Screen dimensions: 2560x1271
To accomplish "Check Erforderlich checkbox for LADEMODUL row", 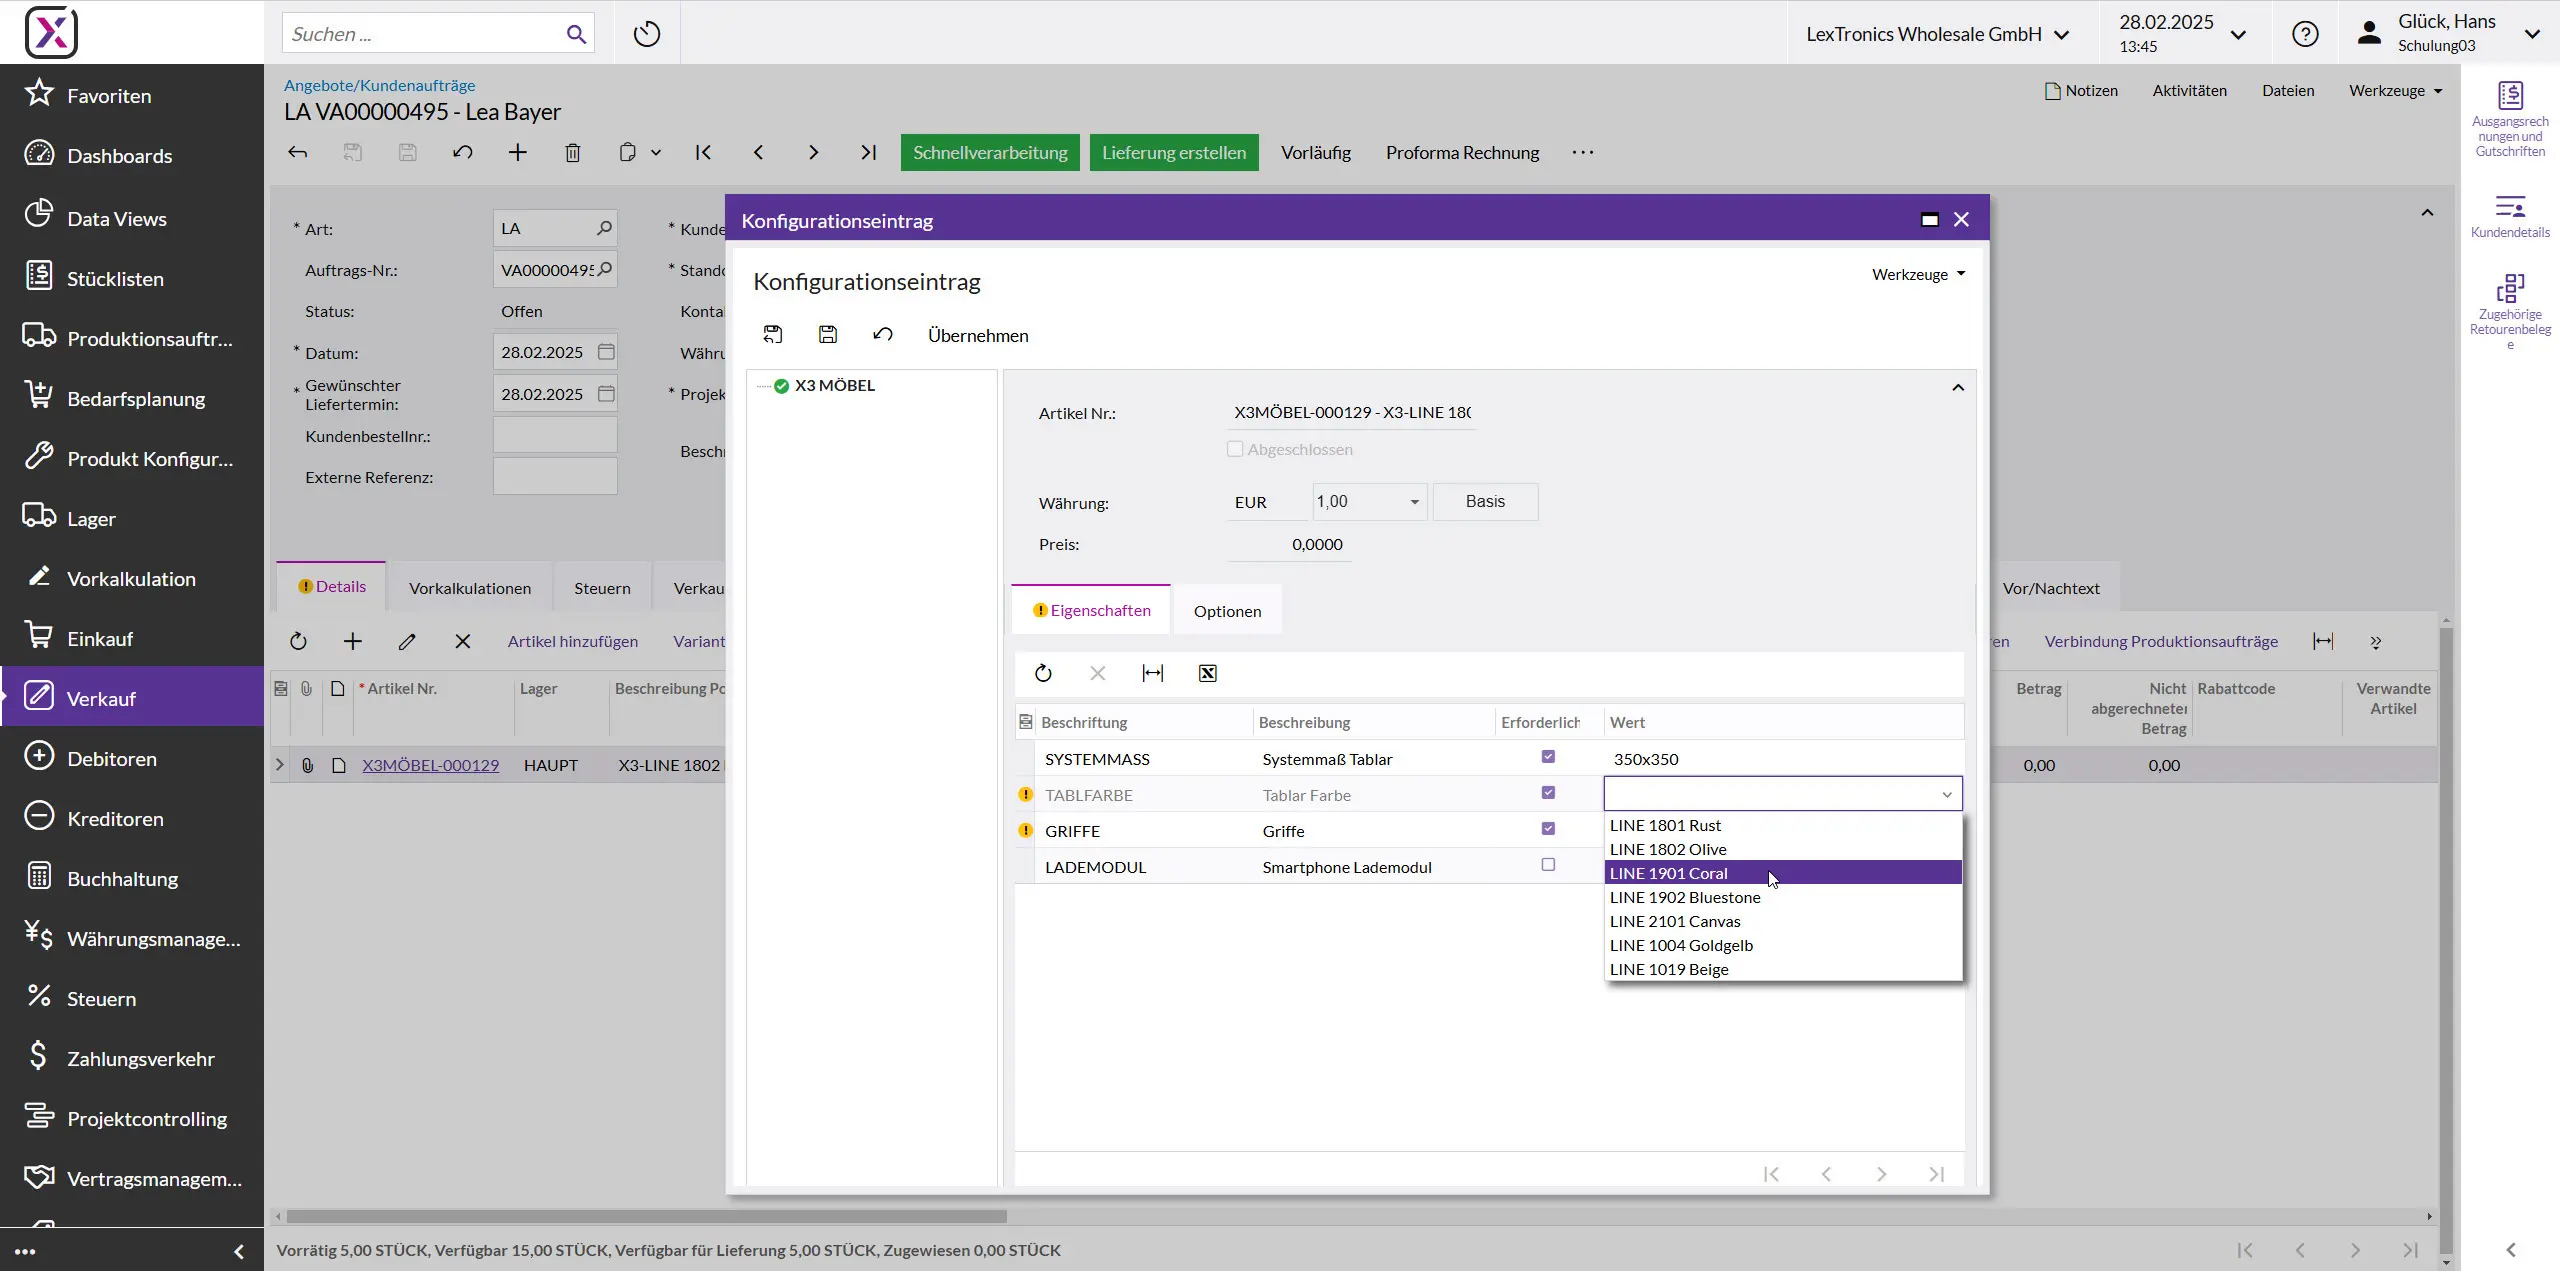I will [1548, 865].
